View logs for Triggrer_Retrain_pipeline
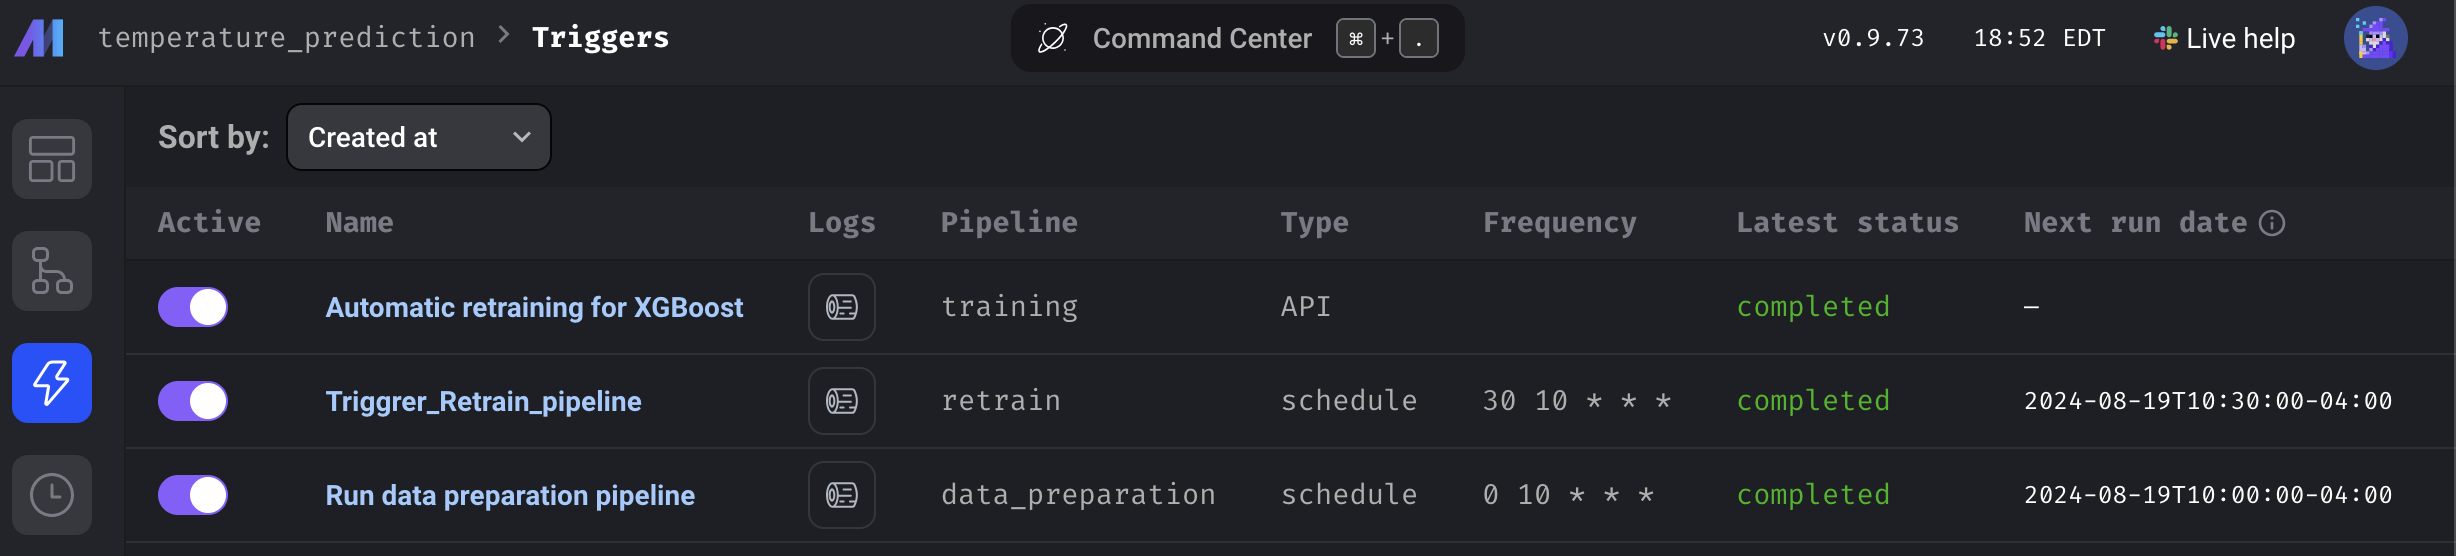 pyautogui.click(x=841, y=401)
